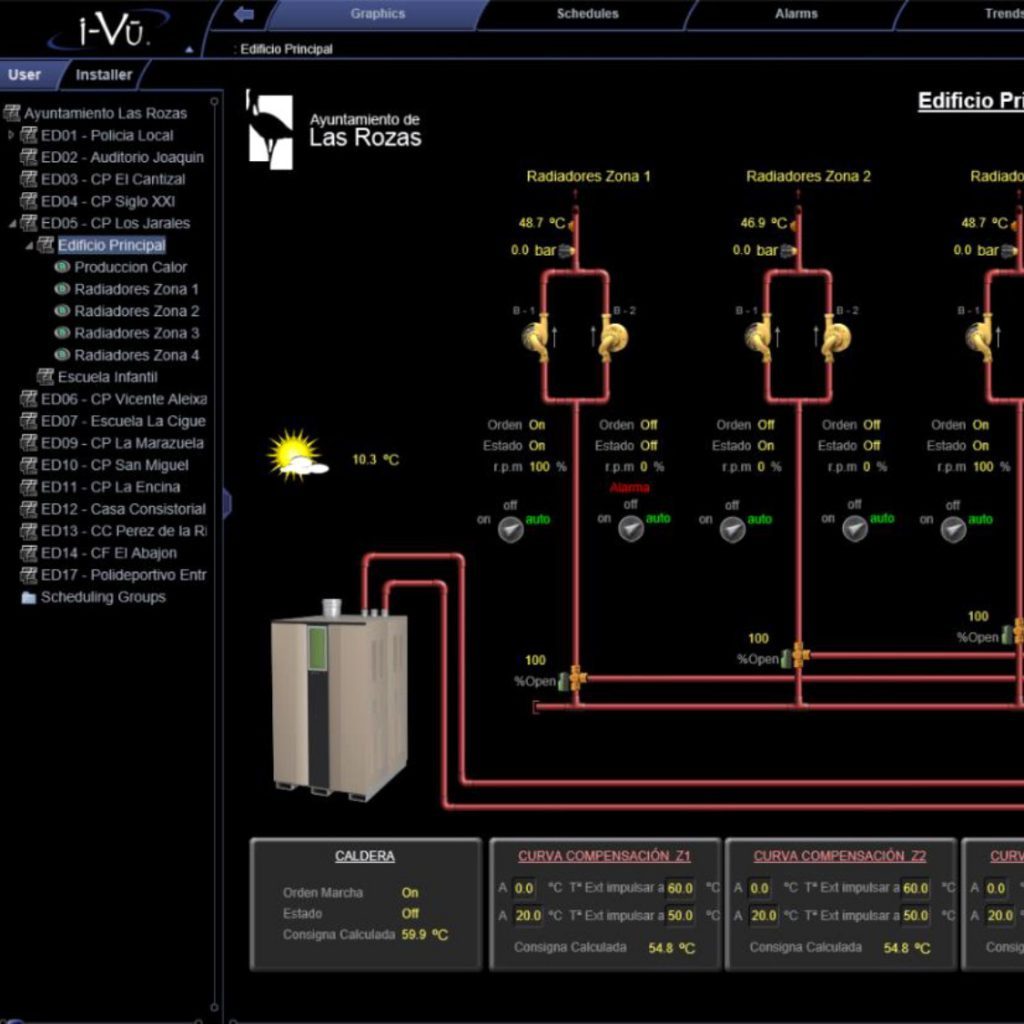The width and height of the screenshot is (1024, 1024).
Task: Click the boiler unit graphic
Action: pyautogui.click(x=339, y=702)
